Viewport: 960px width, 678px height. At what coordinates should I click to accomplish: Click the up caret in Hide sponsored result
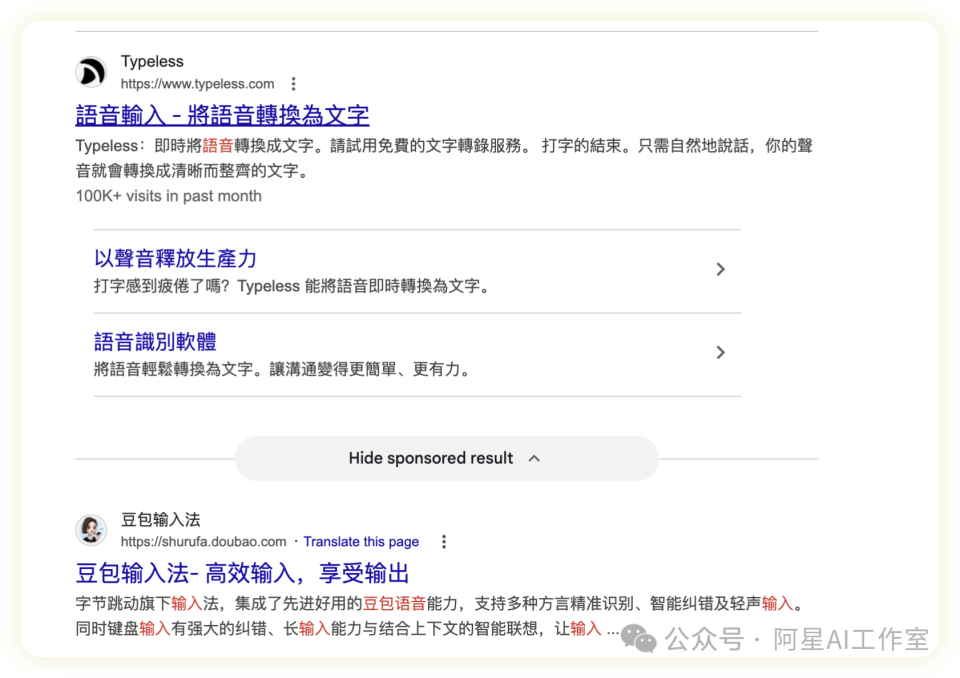(534, 458)
